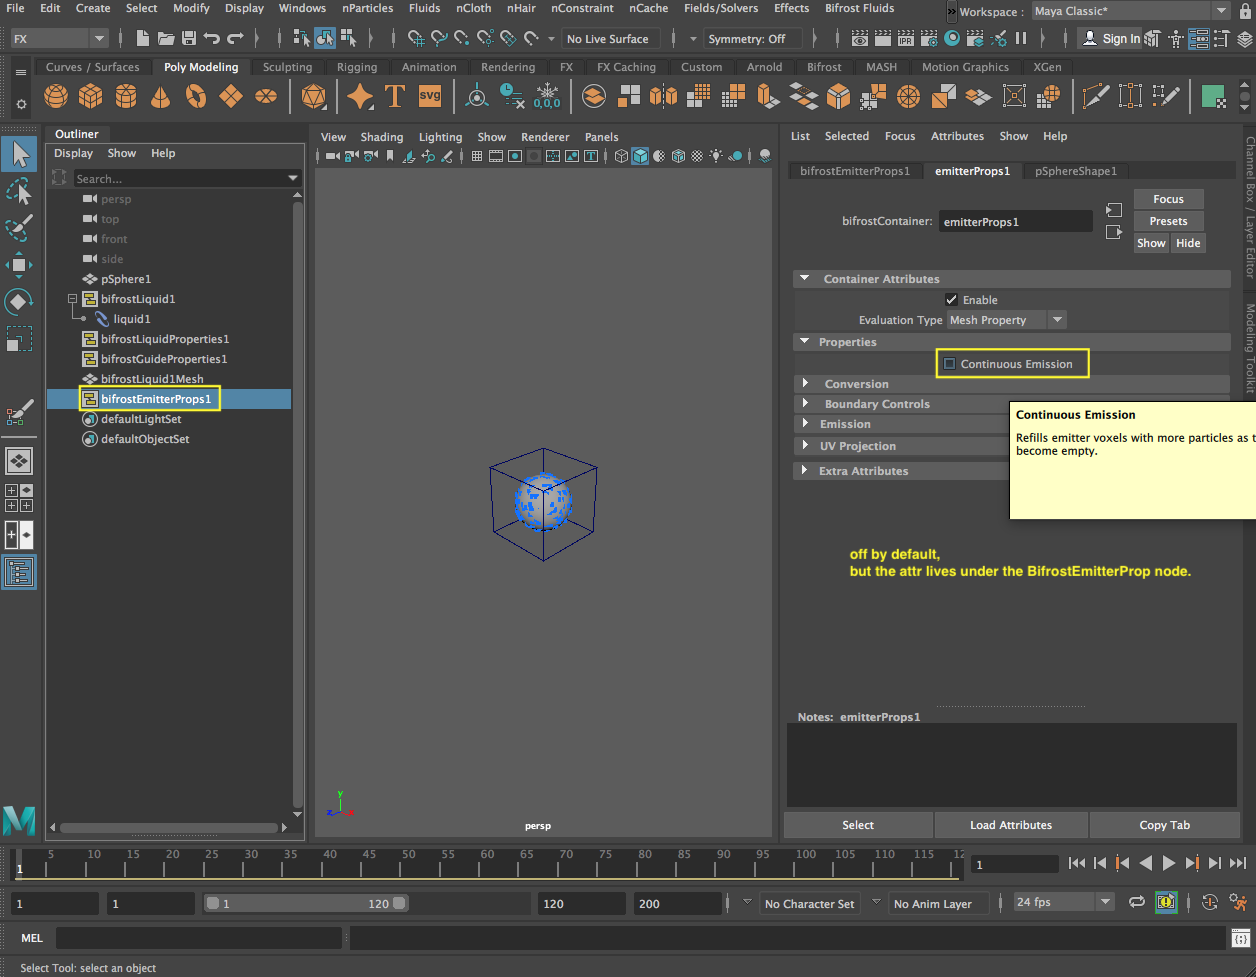Switch to the pSphereShape1 attribute tab
Viewport: 1256px width, 977px height.
click(x=1075, y=171)
